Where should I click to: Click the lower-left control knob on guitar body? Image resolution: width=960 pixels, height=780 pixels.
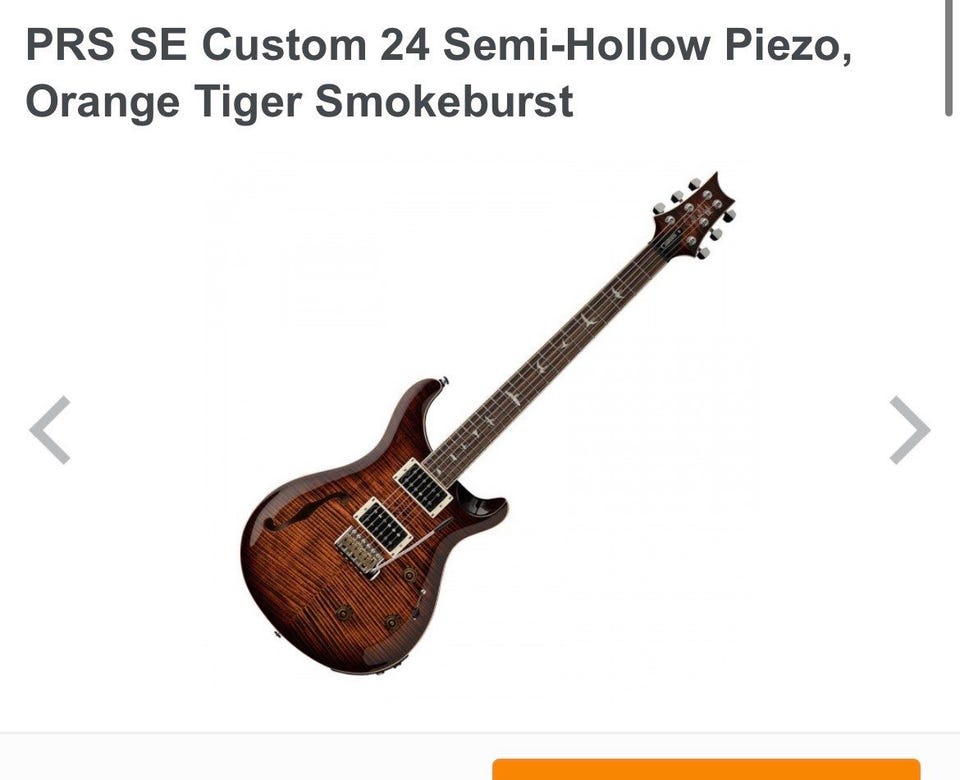tap(345, 613)
